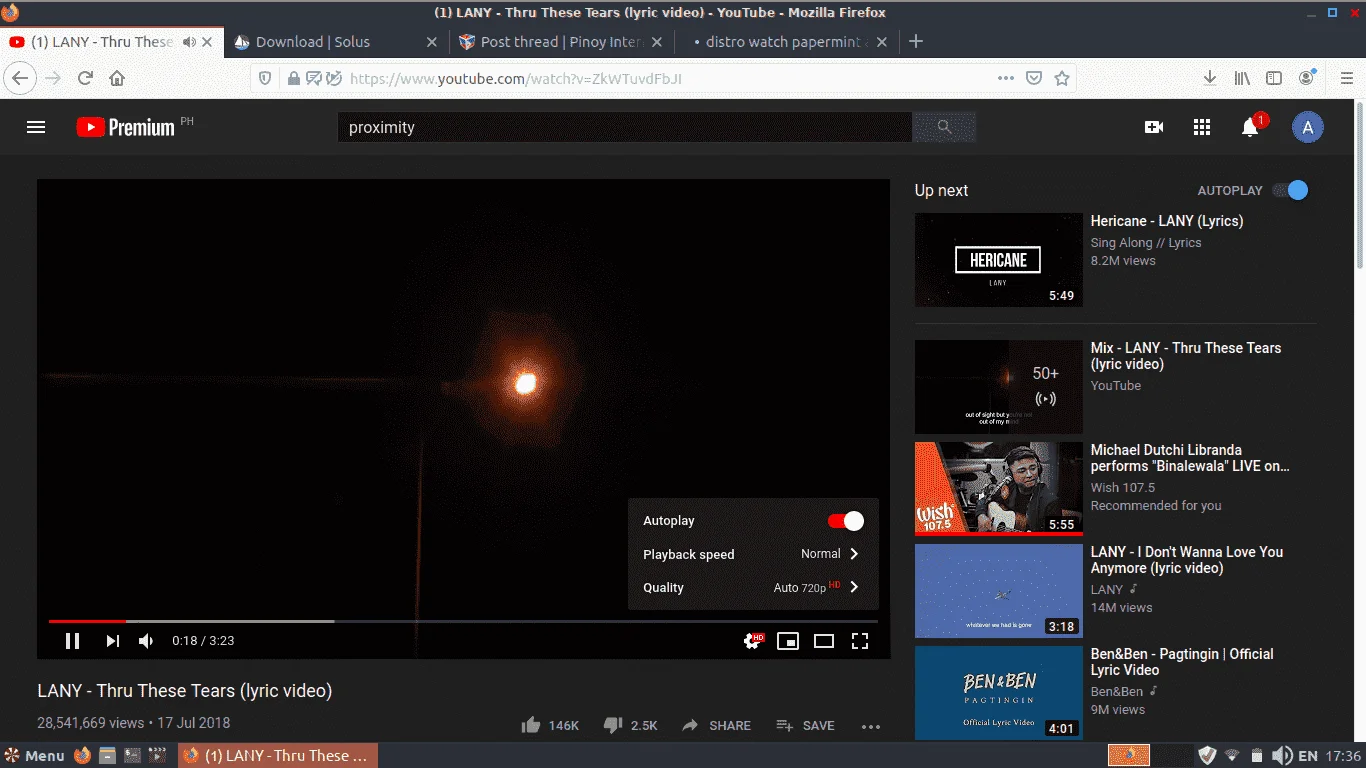
Task: Click the proximity search field
Action: coord(625,127)
